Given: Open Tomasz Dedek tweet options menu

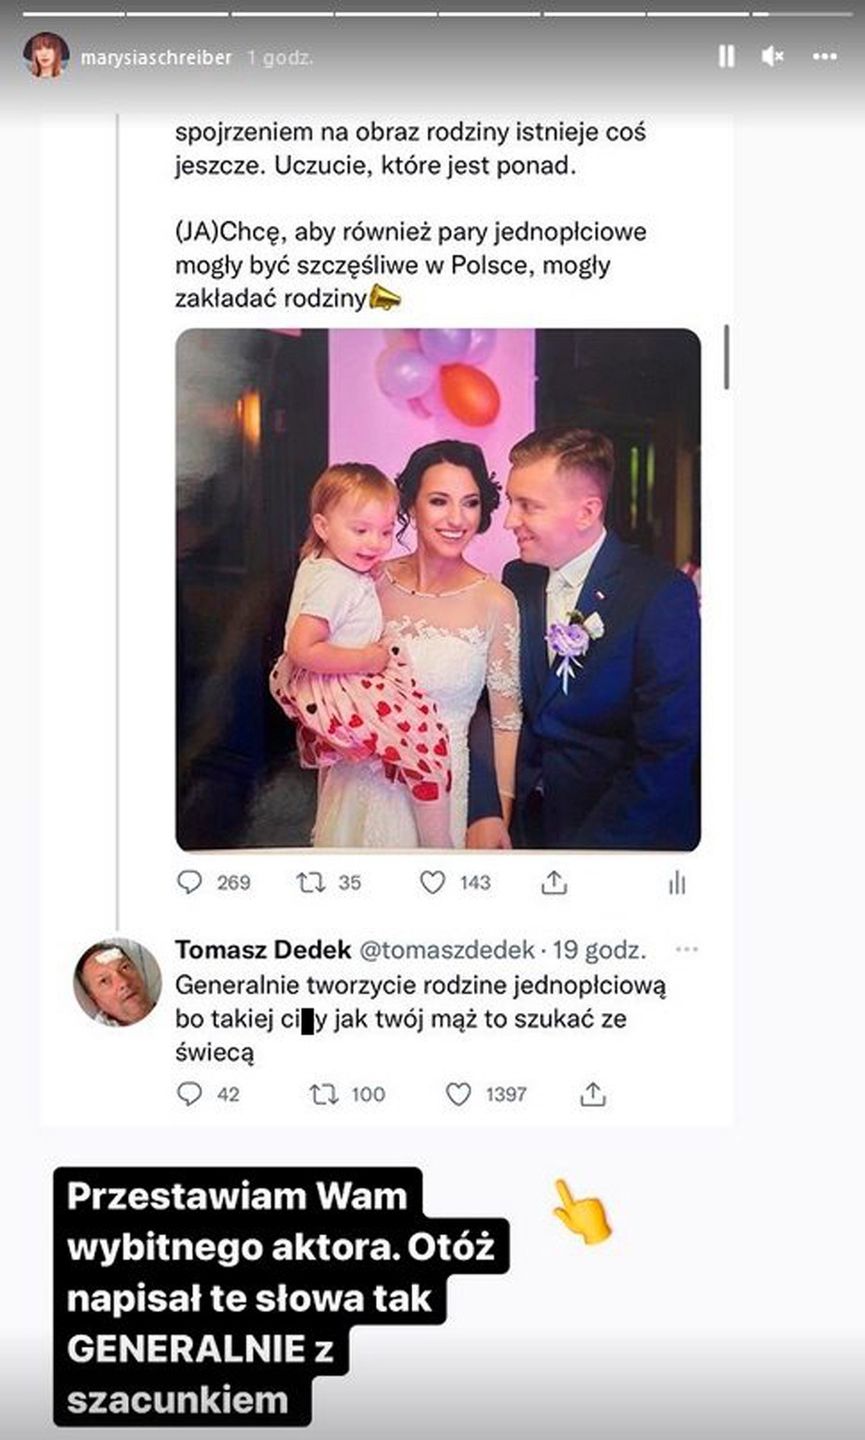Looking at the screenshot, I should click(x=687, y=949).
